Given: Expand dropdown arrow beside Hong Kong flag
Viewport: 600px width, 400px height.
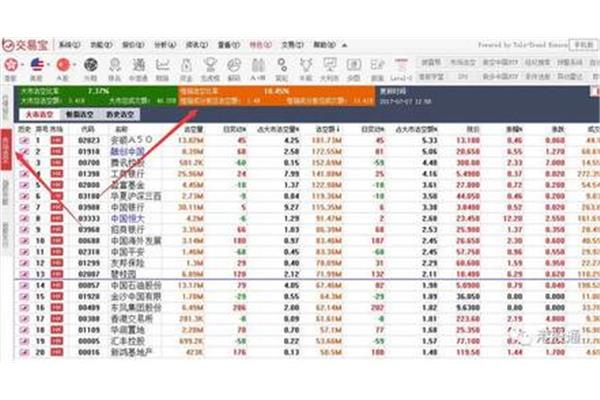Looking at the screenshot, I should (x=22, y=65).
